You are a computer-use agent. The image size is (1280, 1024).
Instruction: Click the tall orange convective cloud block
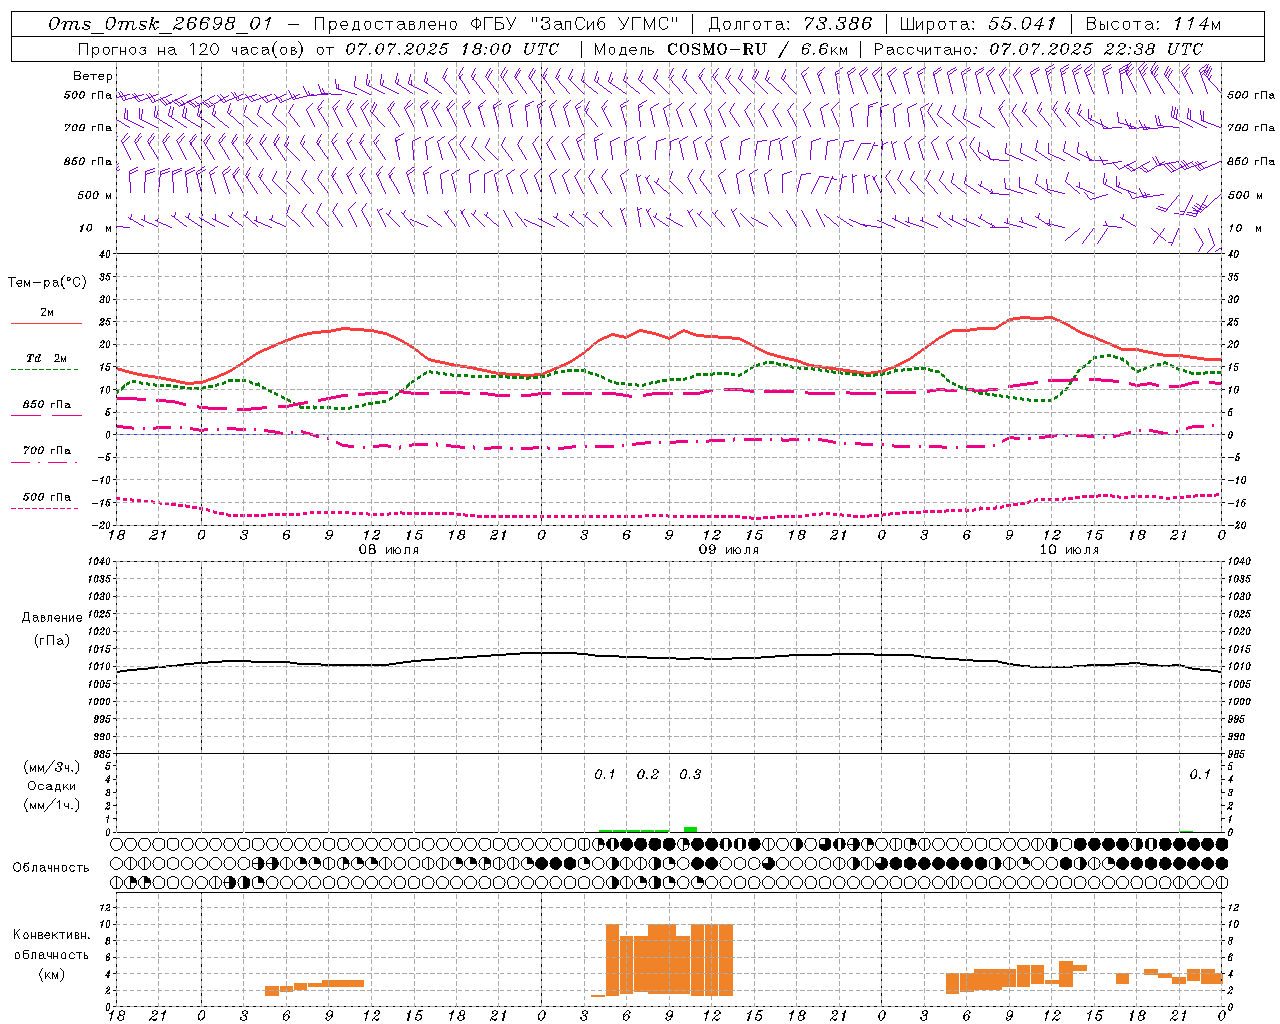669,959
